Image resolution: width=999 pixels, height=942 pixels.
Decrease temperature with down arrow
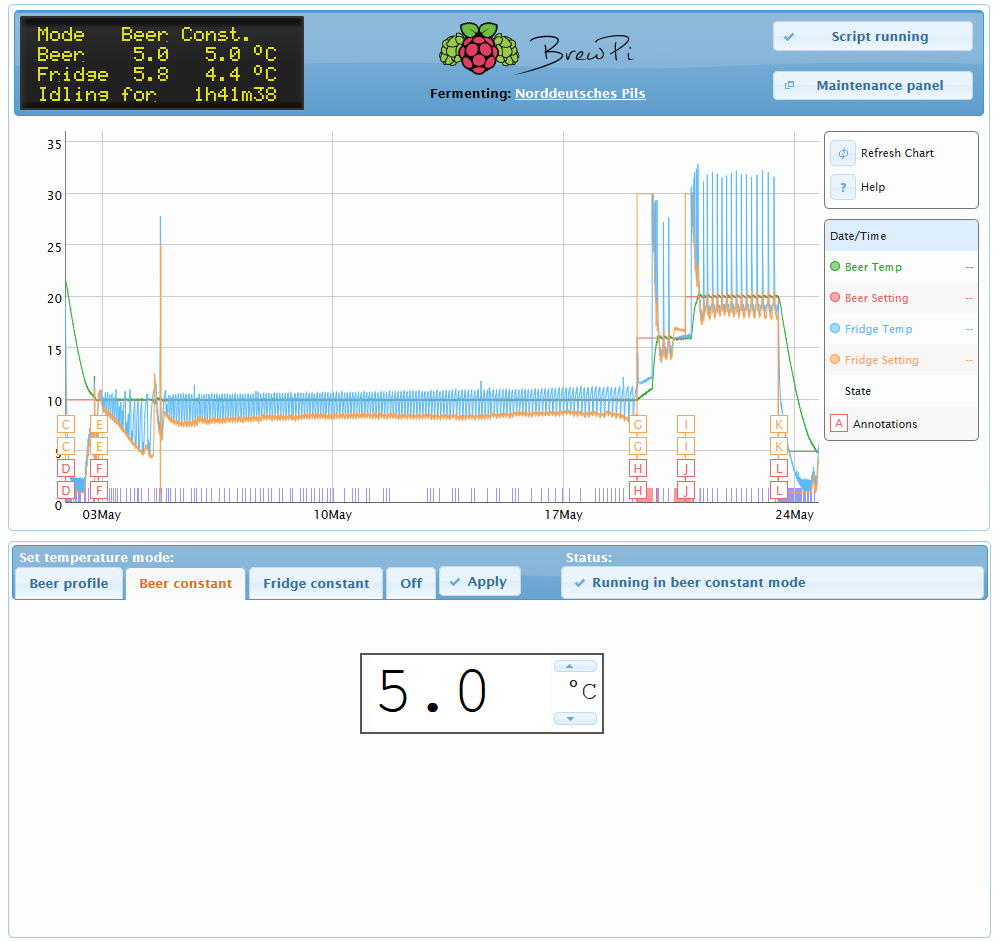(x=575, y=719)
